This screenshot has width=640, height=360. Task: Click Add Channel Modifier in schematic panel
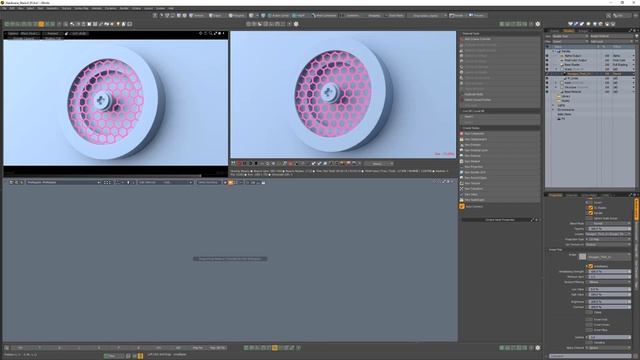[500, 39]
